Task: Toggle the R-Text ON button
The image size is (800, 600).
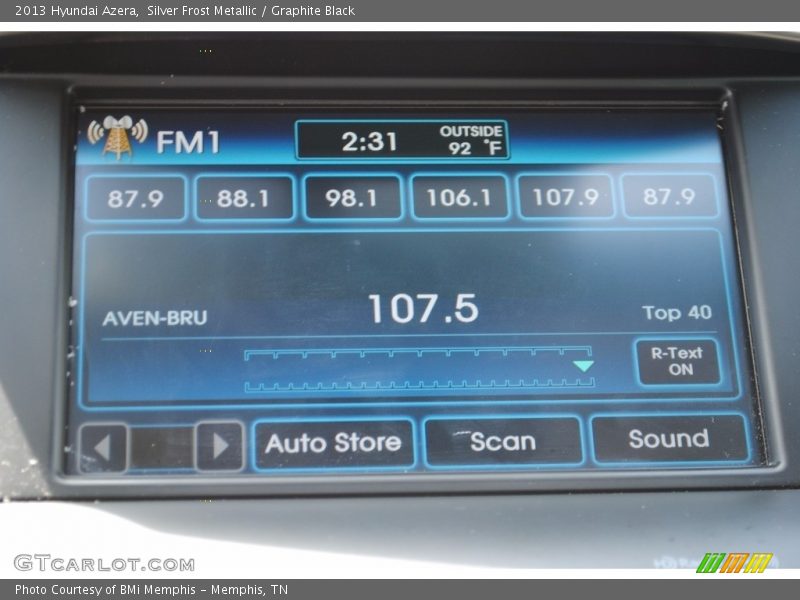Action: (679, 361)
